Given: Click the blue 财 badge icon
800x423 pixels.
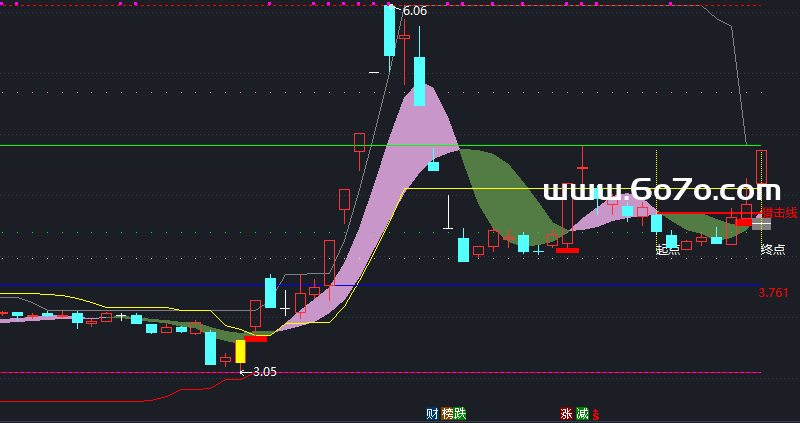Looking at the screenshot, I should pyautogui.click(x=432, y=414).
